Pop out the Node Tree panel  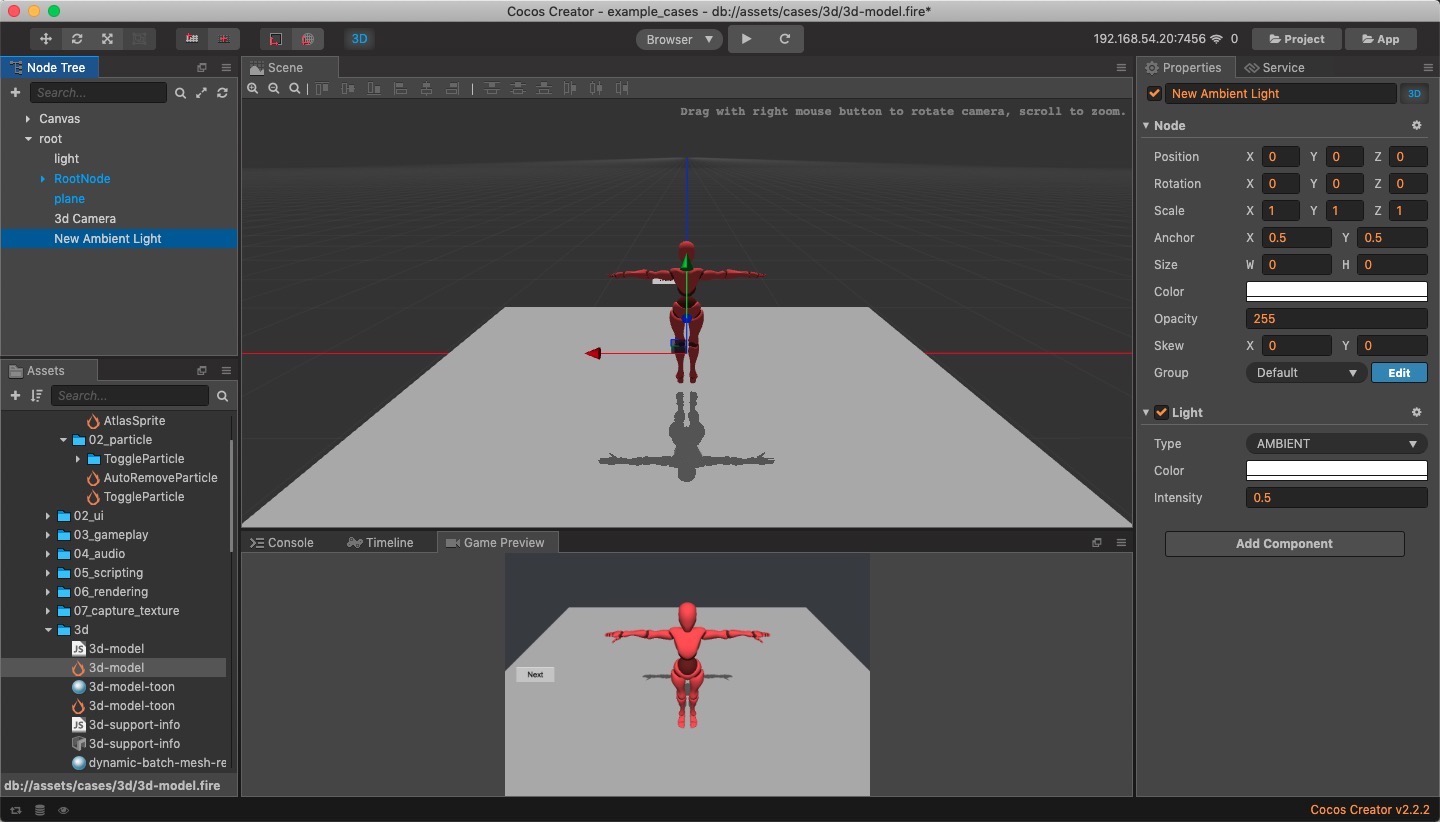pyautogui.click(x=202, y=67)
